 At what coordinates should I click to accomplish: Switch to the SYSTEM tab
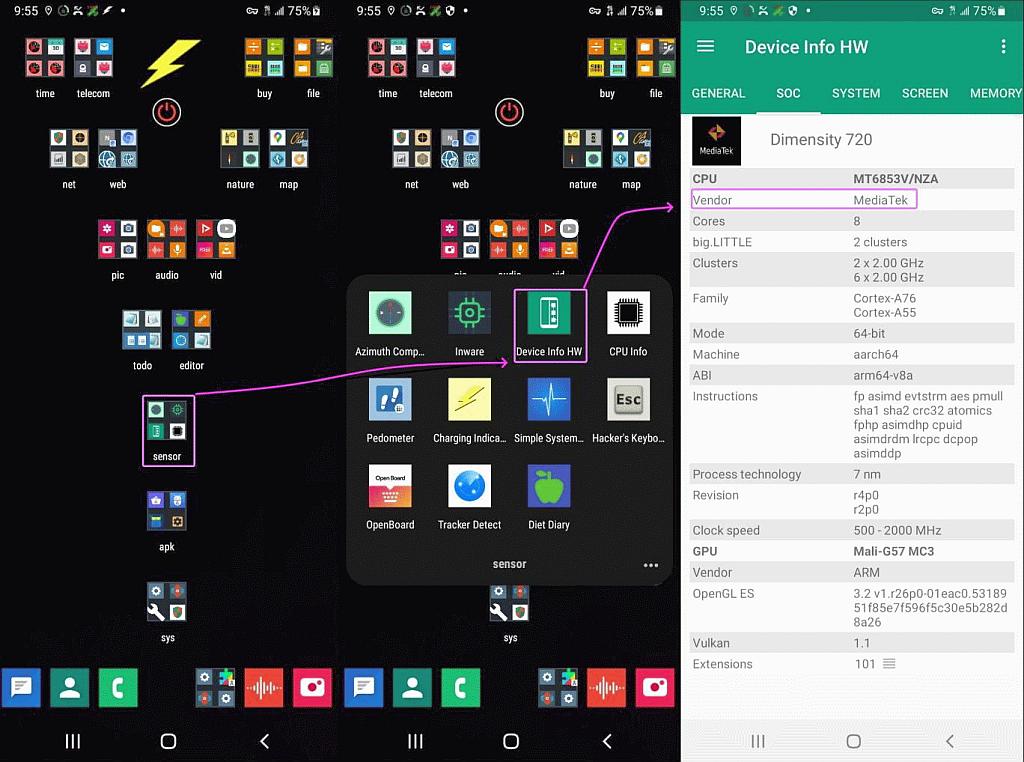coord(856,93)
